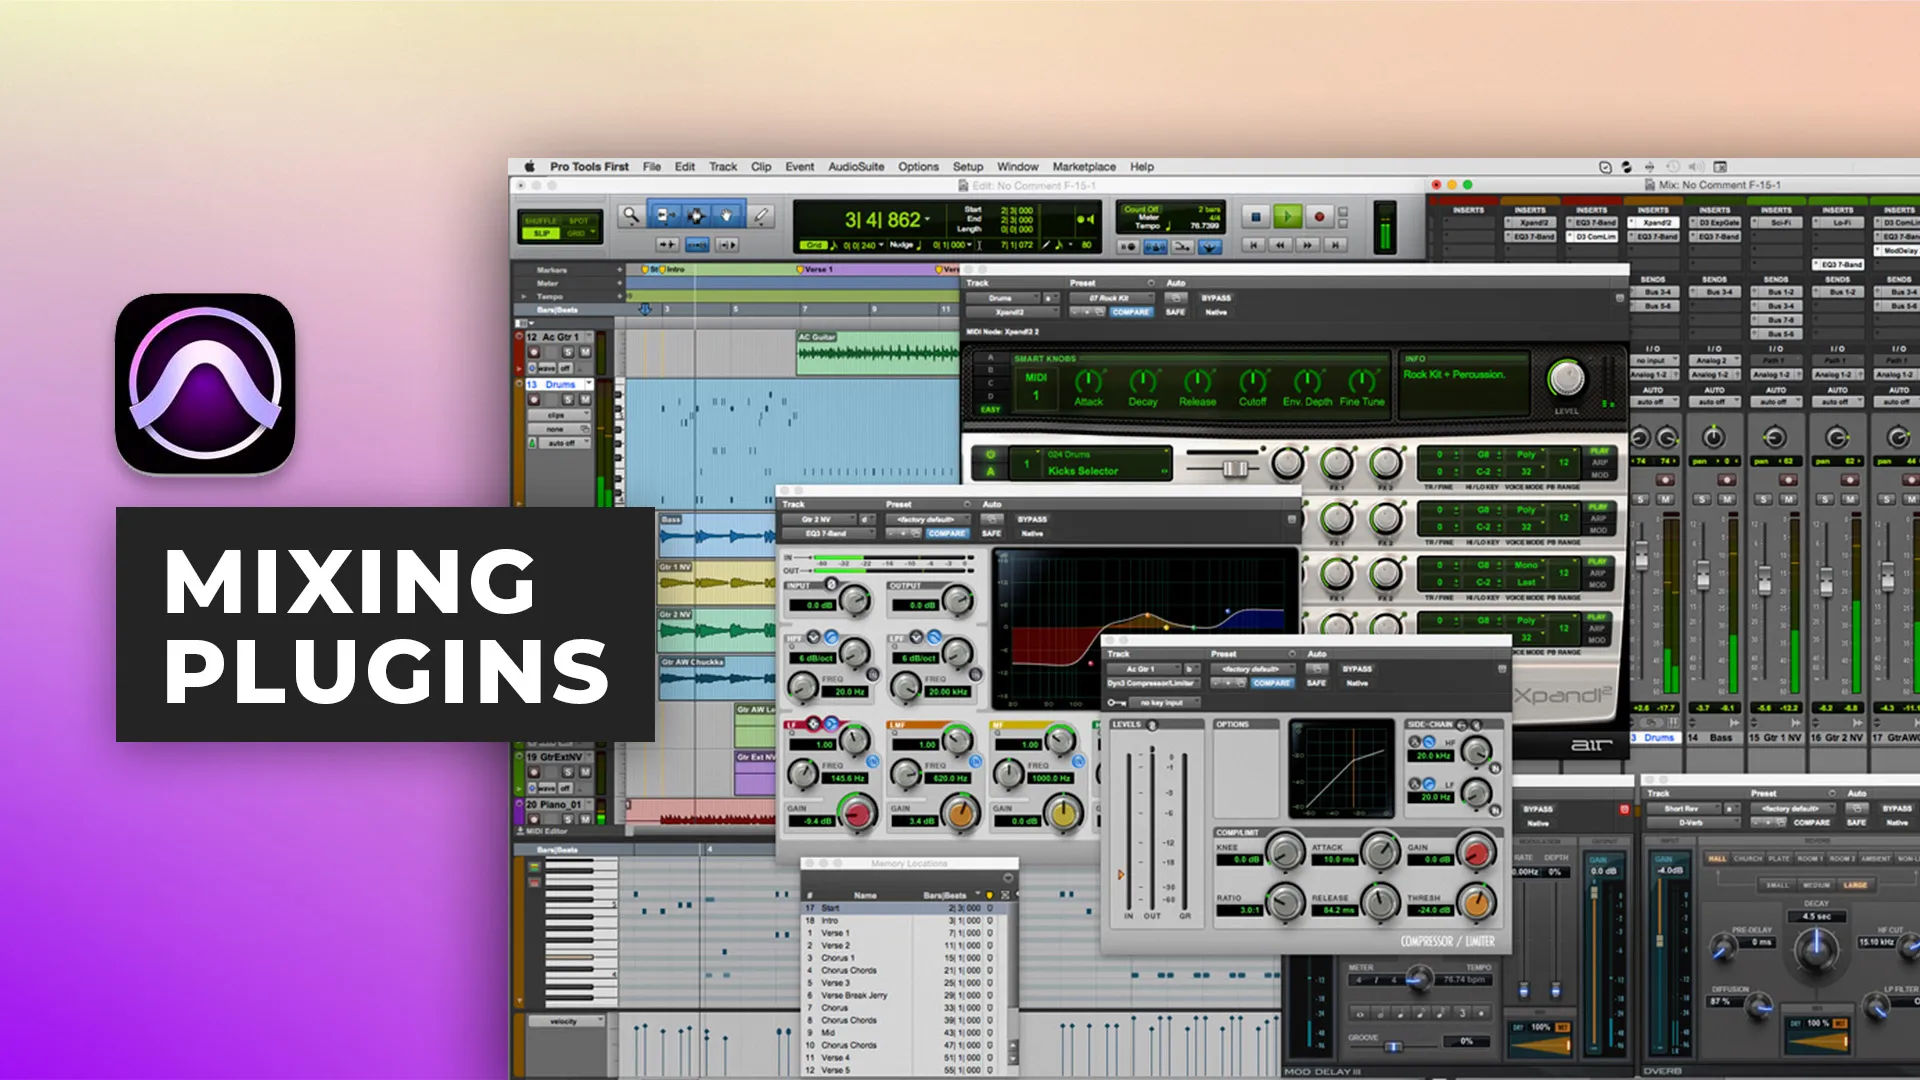The height and width of the screenshot is (1080, 1920).
Task: Mute the Ac Gtr 1 track
Action: [585, 352]
